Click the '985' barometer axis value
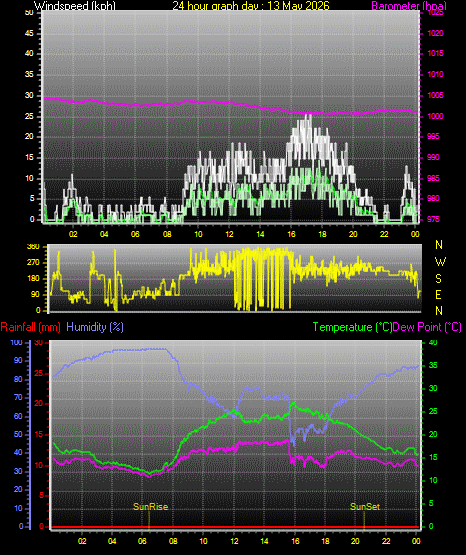Screen dimensions: 466x555 click(433, 178)
